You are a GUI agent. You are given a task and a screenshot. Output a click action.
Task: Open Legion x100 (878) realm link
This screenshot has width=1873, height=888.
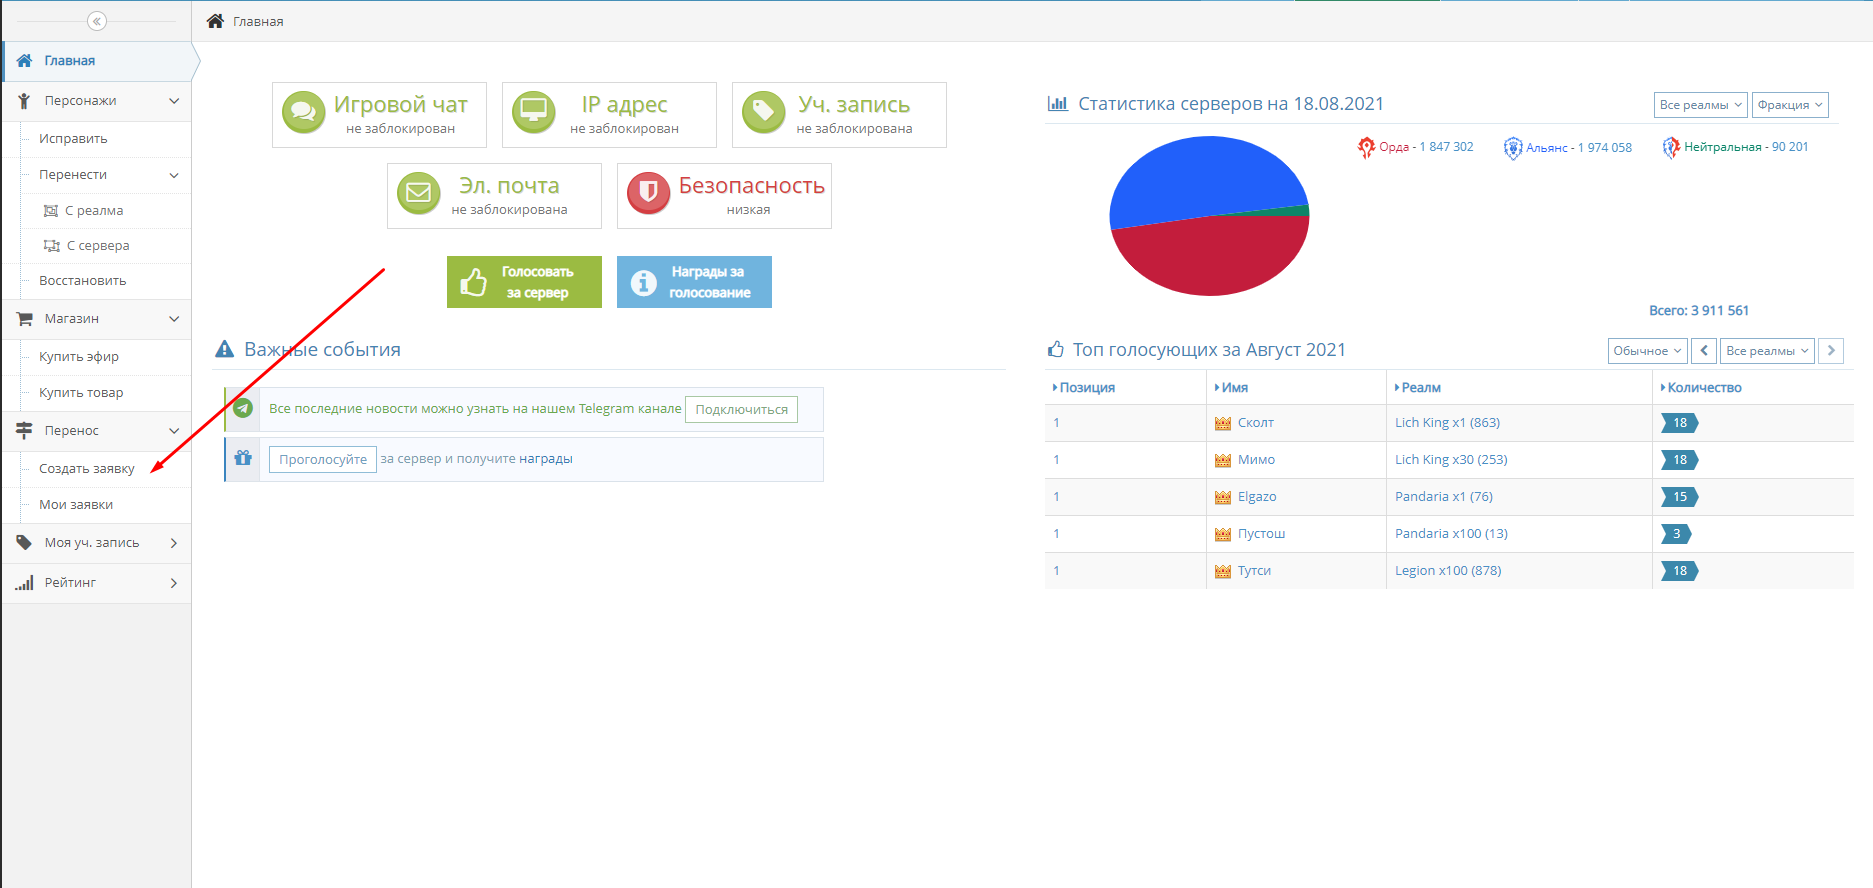pos(1448,571)
